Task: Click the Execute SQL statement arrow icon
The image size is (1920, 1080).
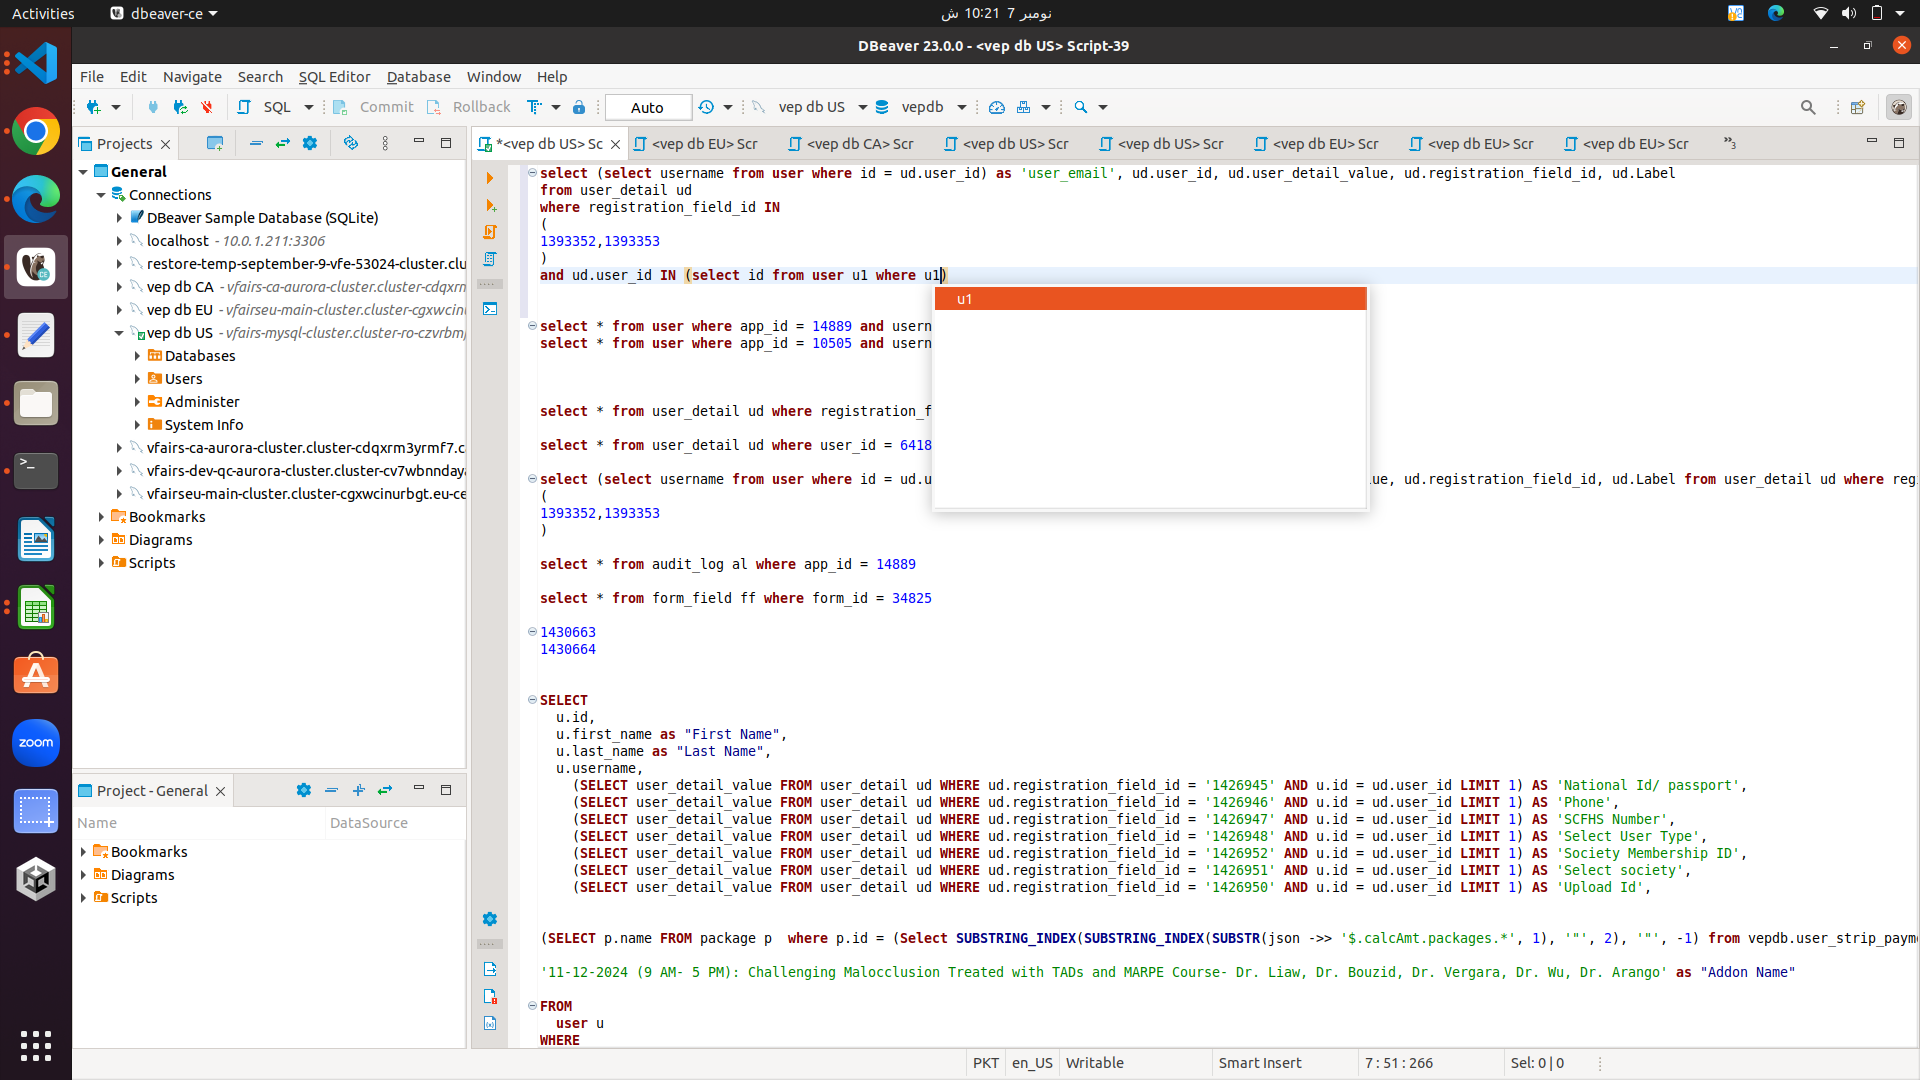Action: pyautogui.click(x=490, y=178)
